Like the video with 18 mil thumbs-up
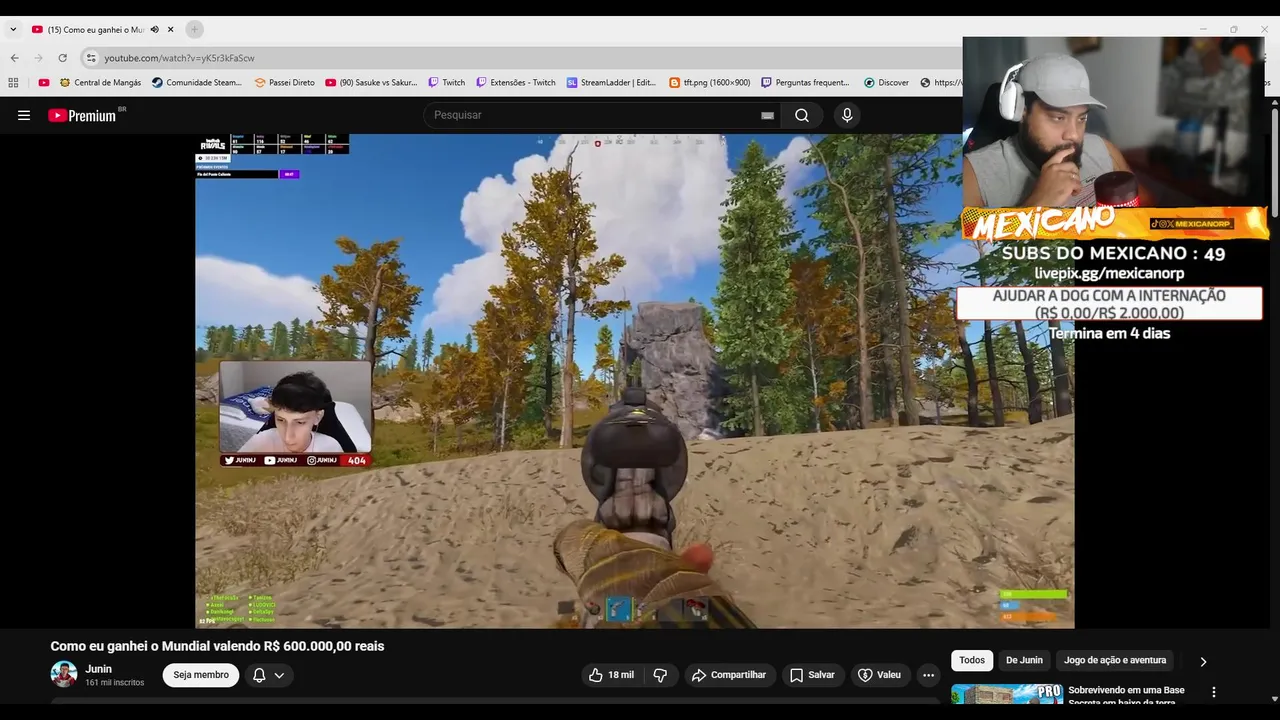This screenshot has height=720, width=1280. [611, 675]
